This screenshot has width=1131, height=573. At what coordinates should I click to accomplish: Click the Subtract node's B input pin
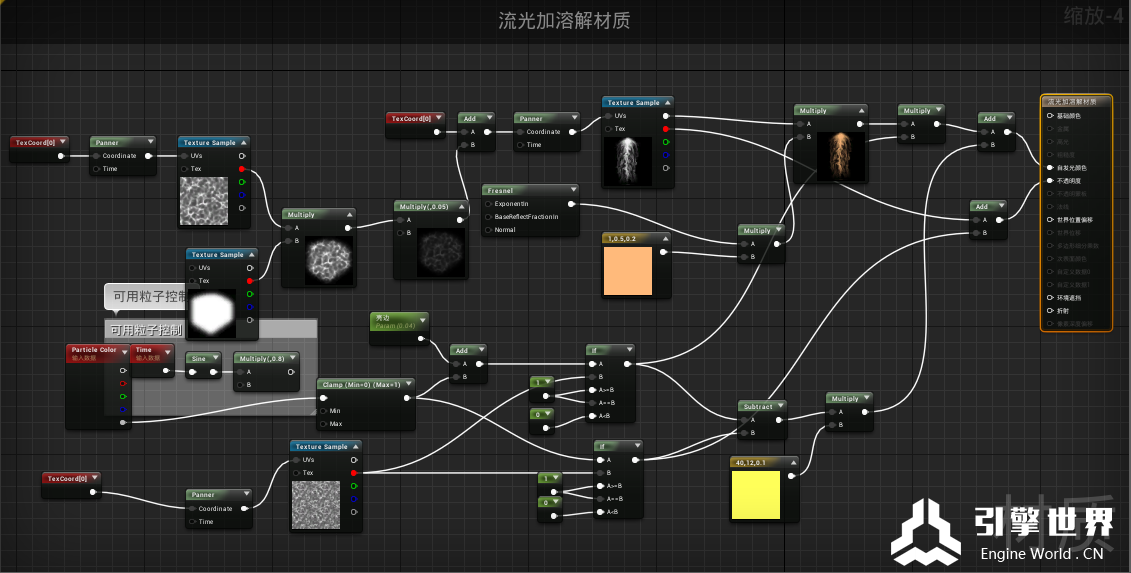(x=744, y=432)
